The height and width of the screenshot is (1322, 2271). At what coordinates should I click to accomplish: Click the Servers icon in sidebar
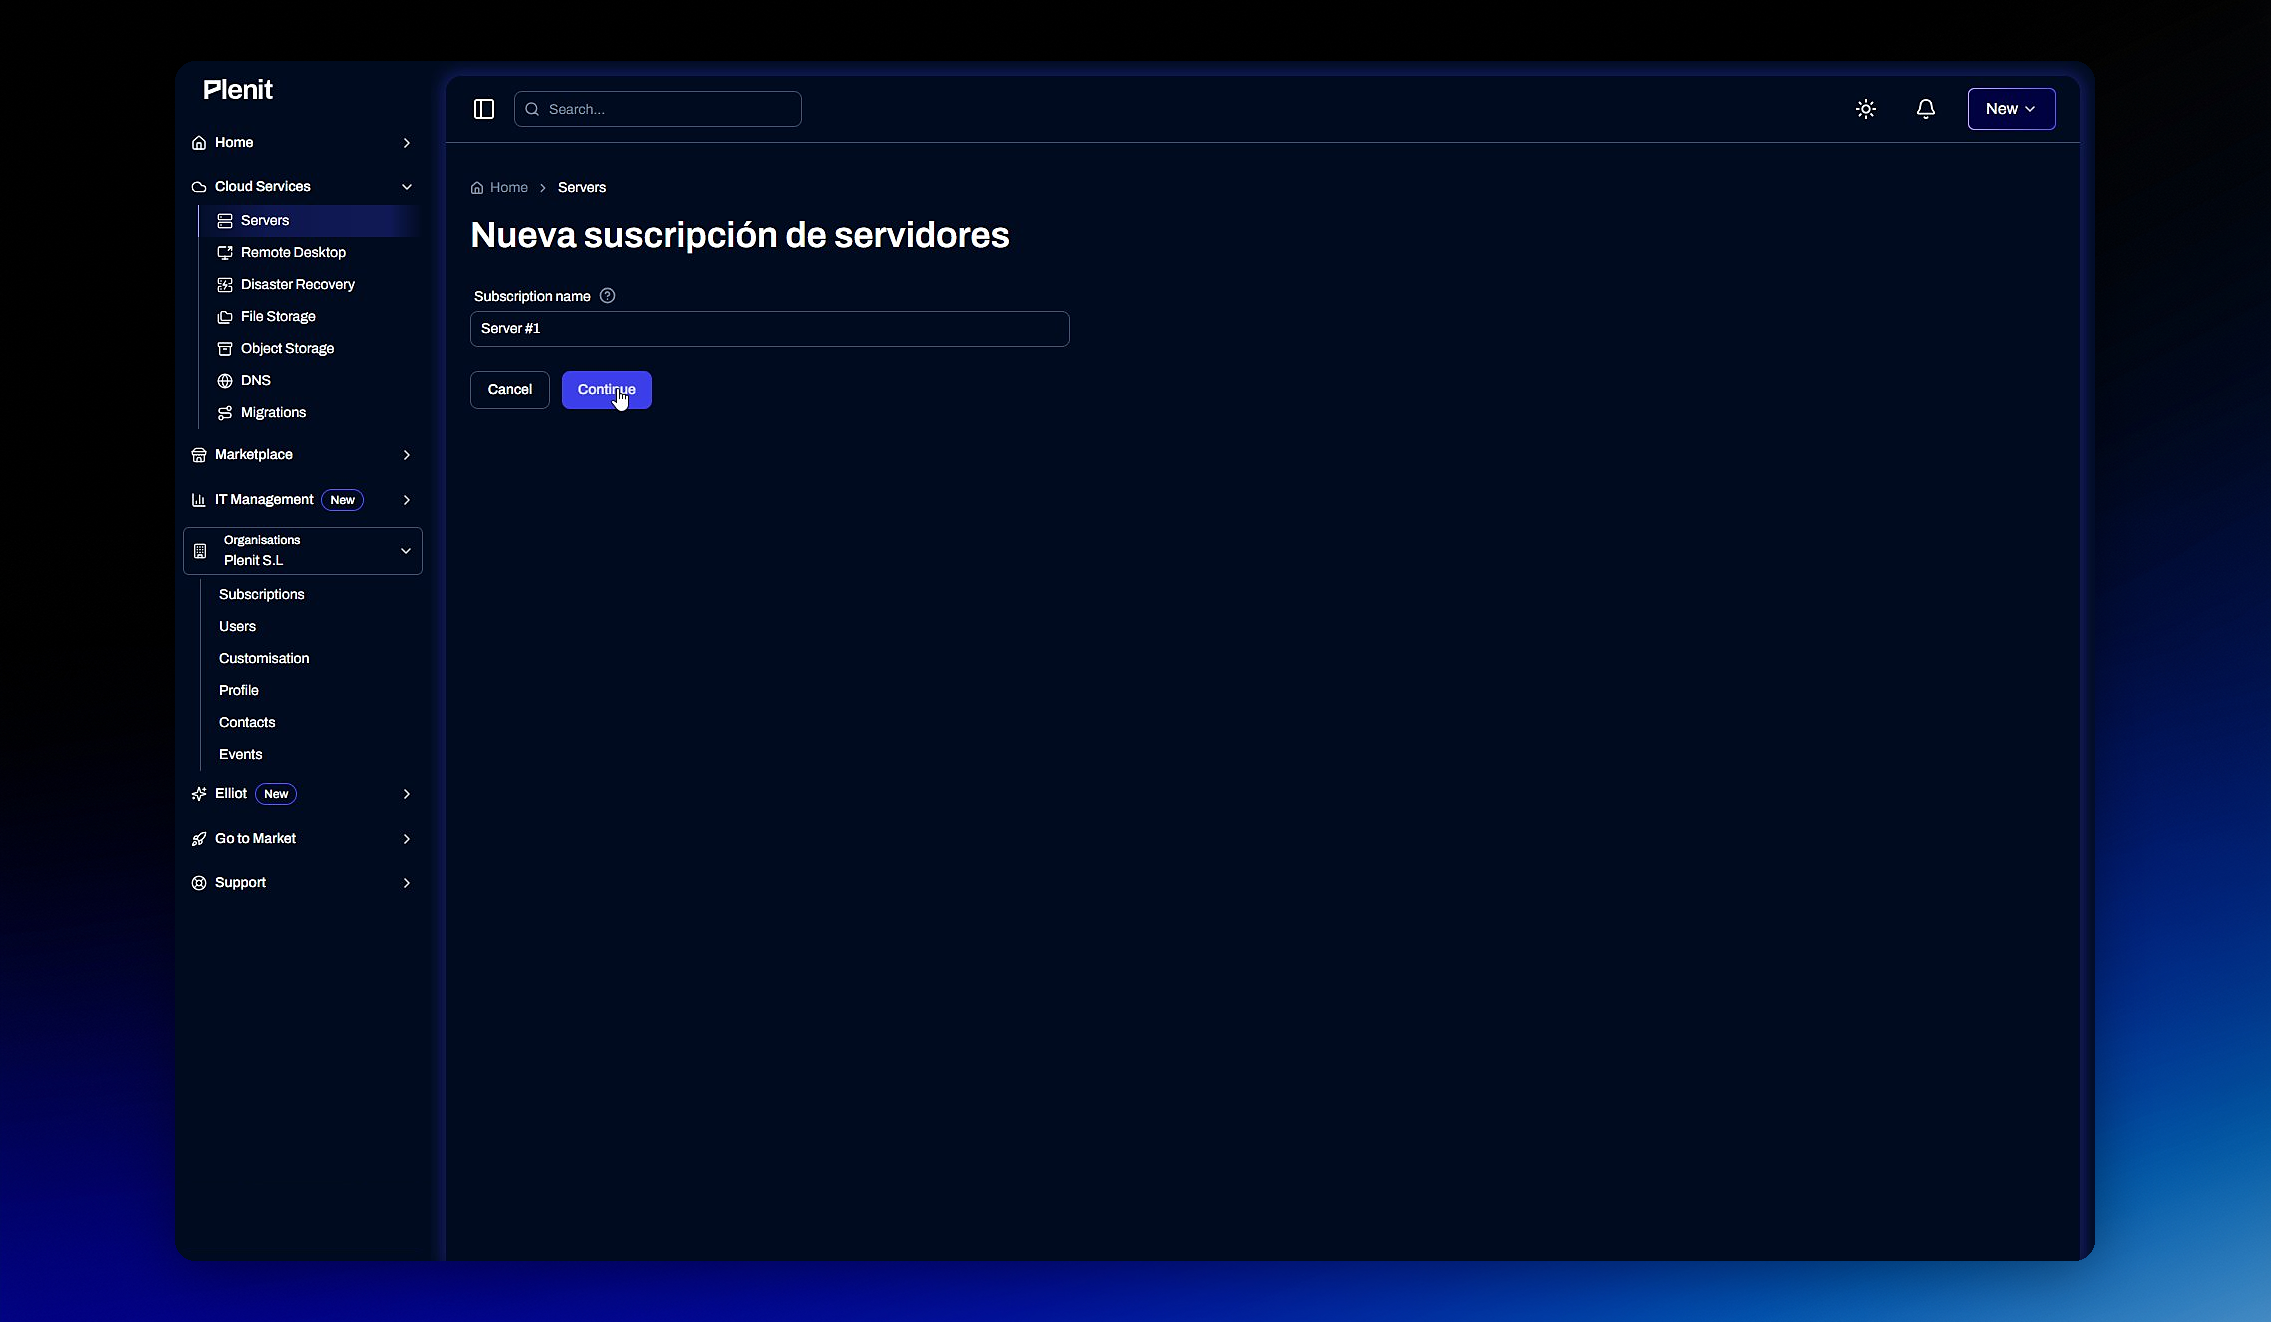click(x=225, y=221)
